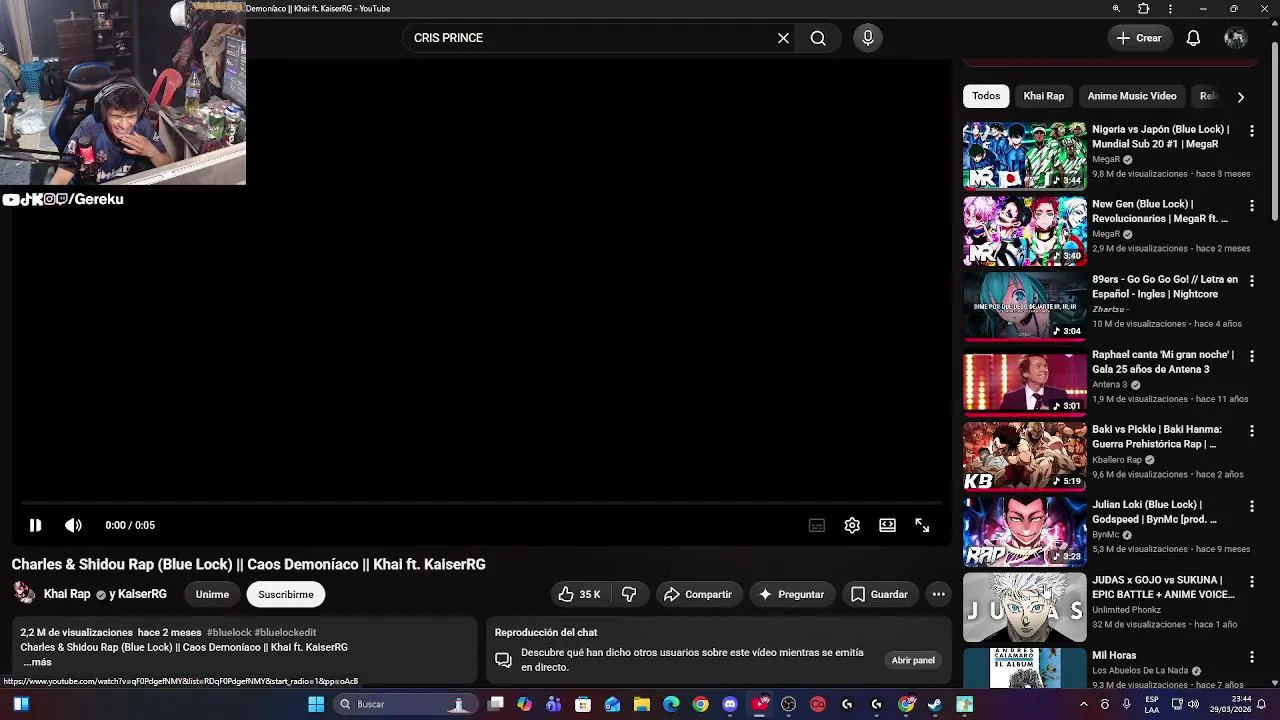Open the chat replay panel
Screen dimensions: 1280x720
point(913,660)
